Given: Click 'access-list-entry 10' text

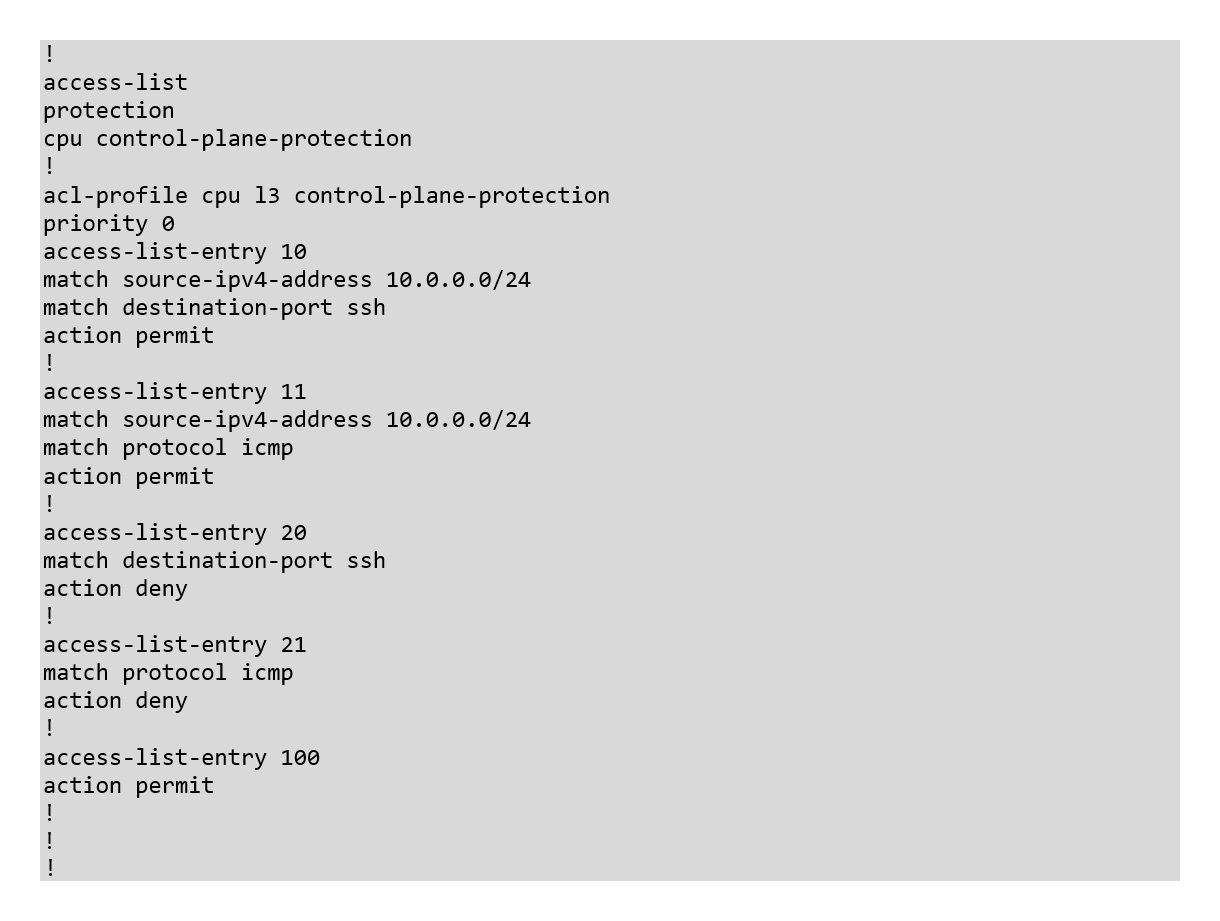Looking at the screenshot, I should point(175,251).
